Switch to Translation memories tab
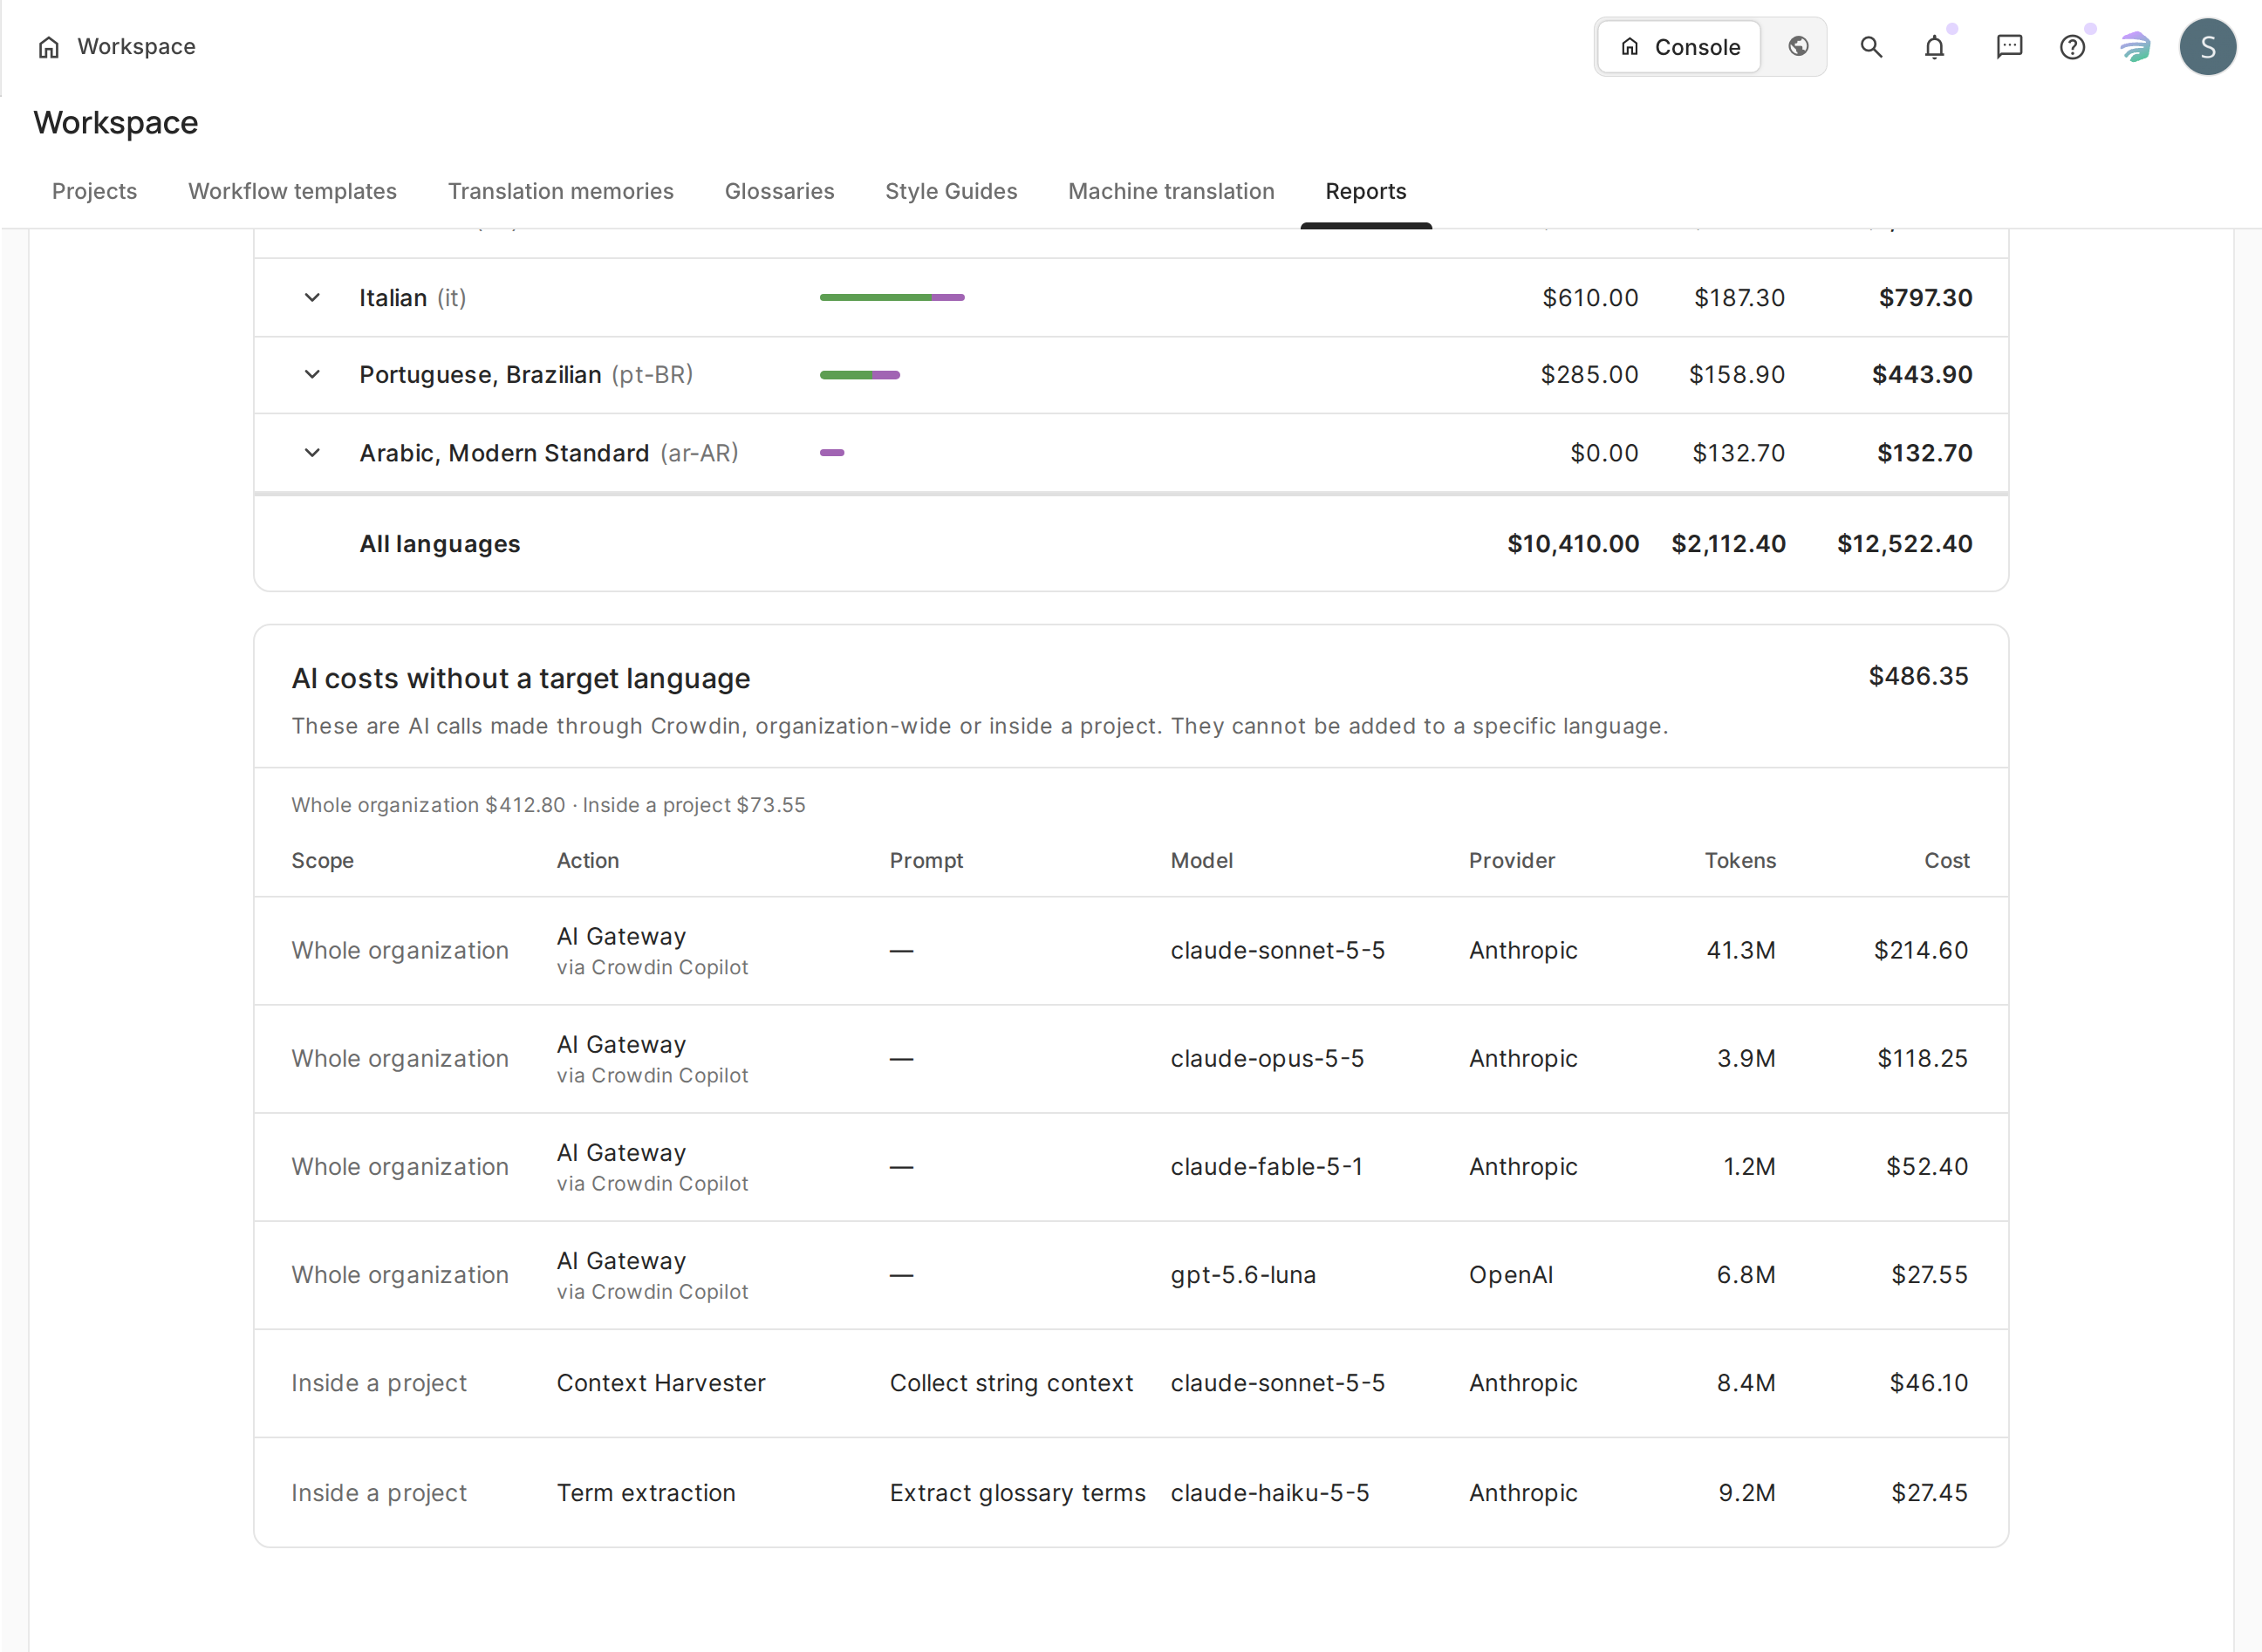This screenshot has width=2262, height=1652. click(x=561, y=191)
